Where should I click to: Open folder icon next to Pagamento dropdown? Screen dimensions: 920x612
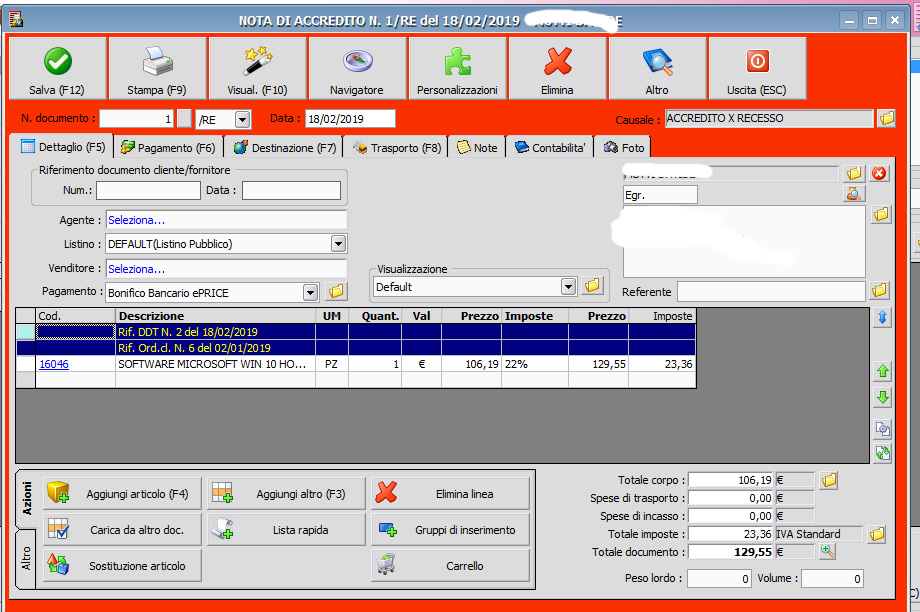coord(336,291)
